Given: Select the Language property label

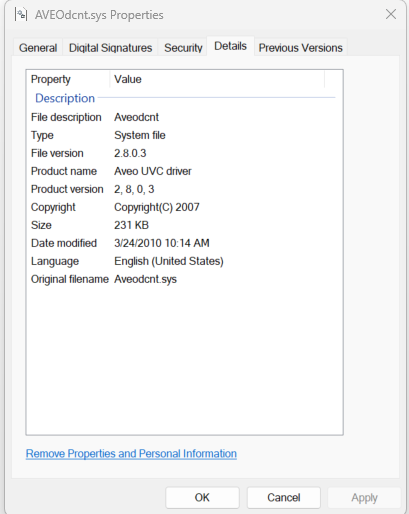Looking at the screenshot, I should (x=55, y=261).
